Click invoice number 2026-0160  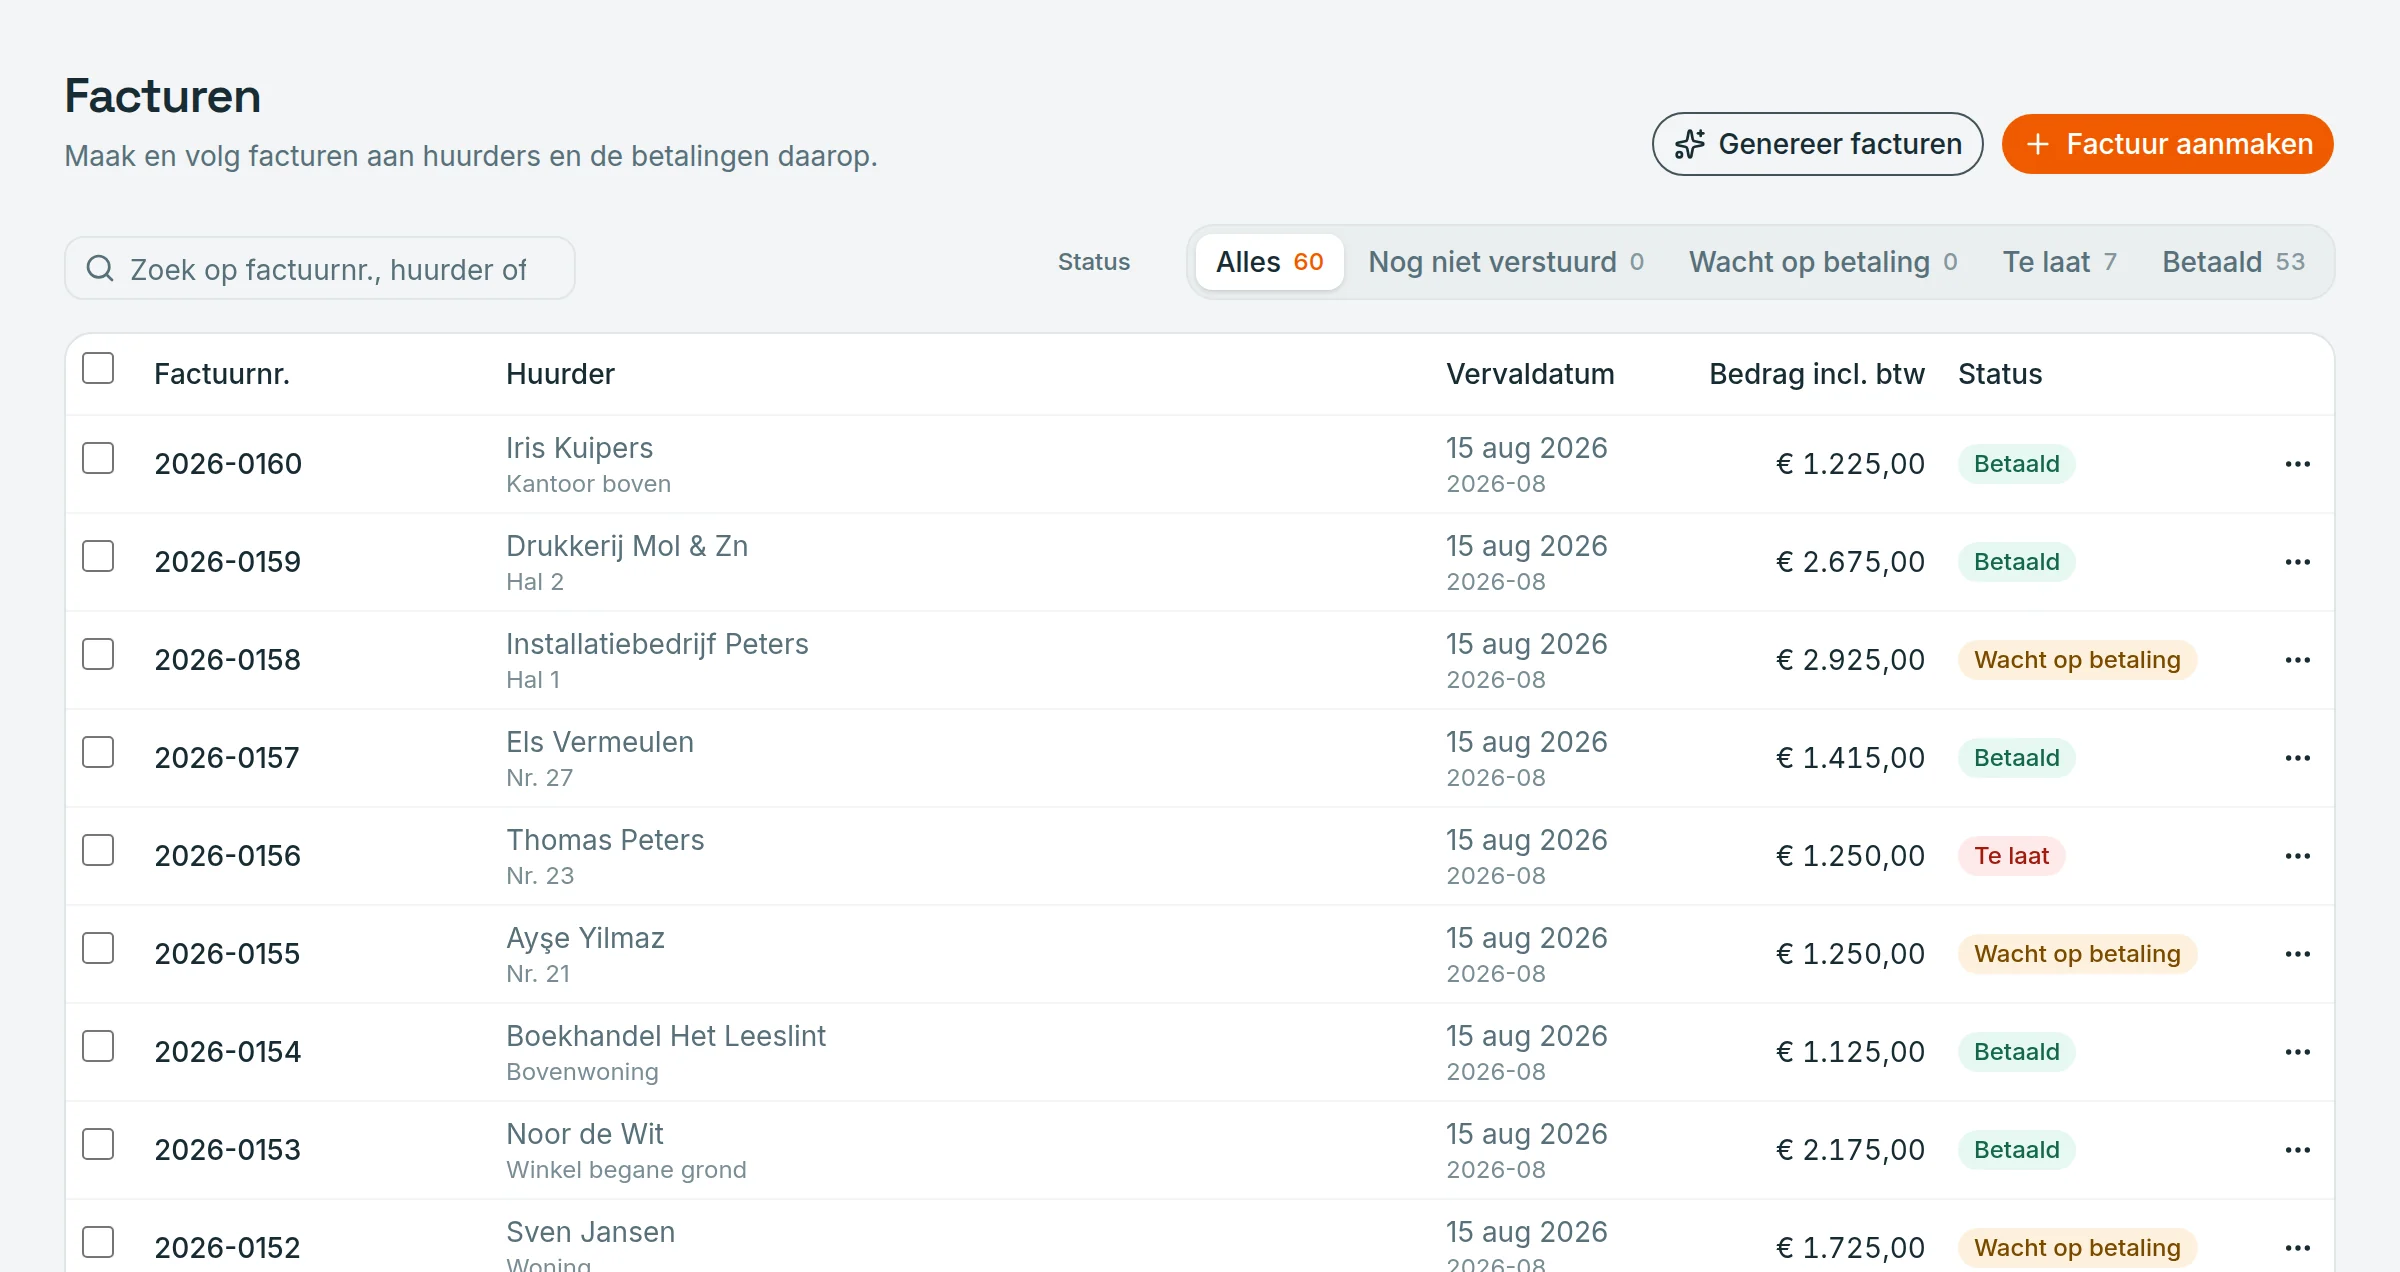click(x=228, y=464)
